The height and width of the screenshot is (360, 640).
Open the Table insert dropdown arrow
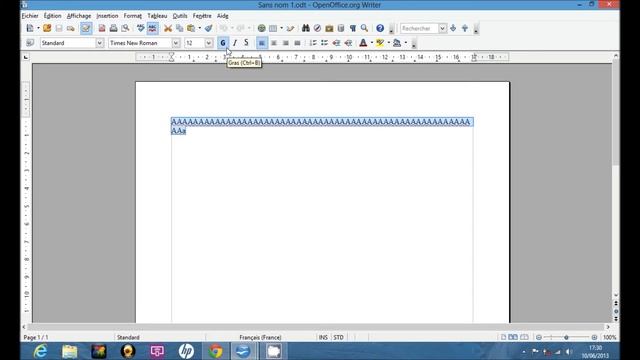[x=281, y=28]
